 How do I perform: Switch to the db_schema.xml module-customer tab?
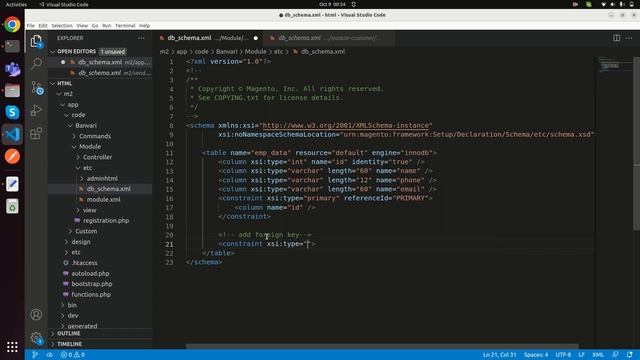click(329, 38)
